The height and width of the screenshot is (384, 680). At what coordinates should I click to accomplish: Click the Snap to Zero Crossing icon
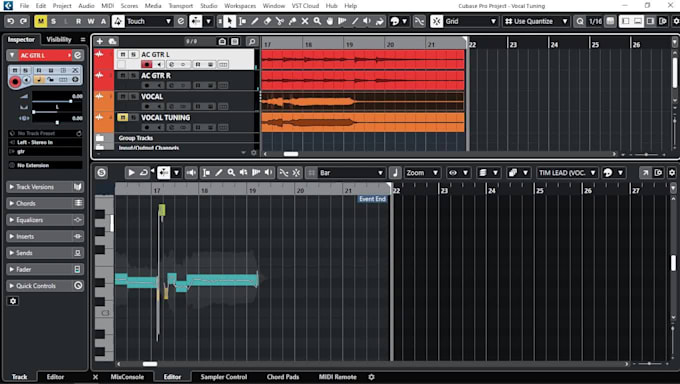pyautogui.click(x=419, y=21)
